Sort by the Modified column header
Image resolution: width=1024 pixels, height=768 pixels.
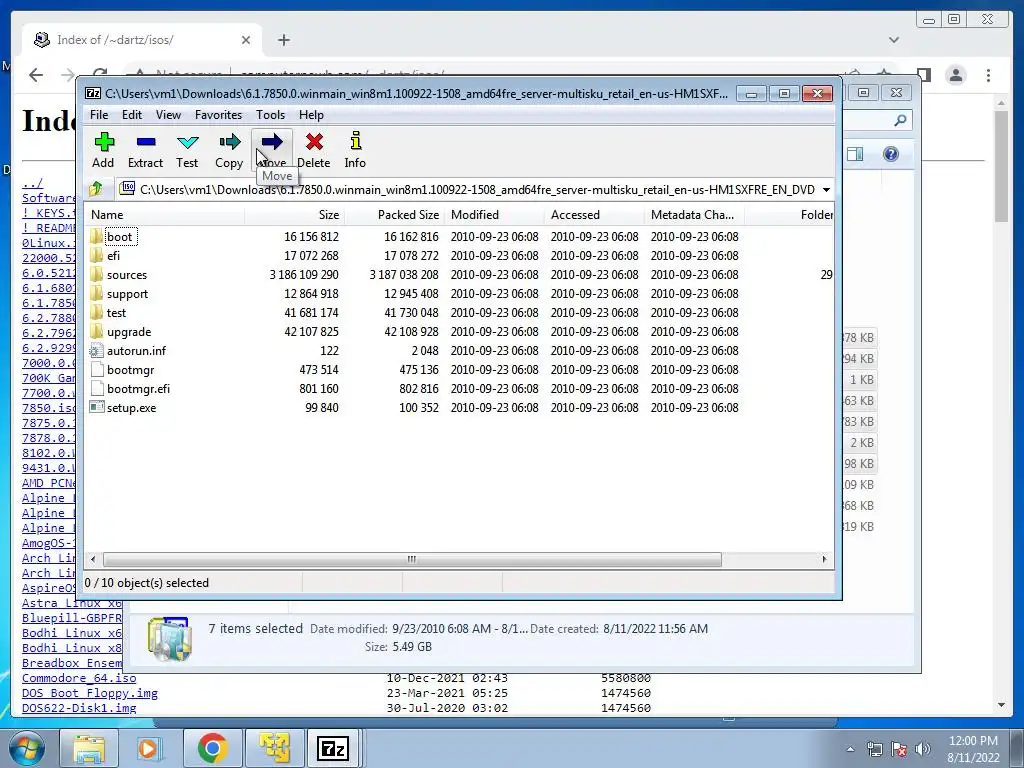[494, 215]
